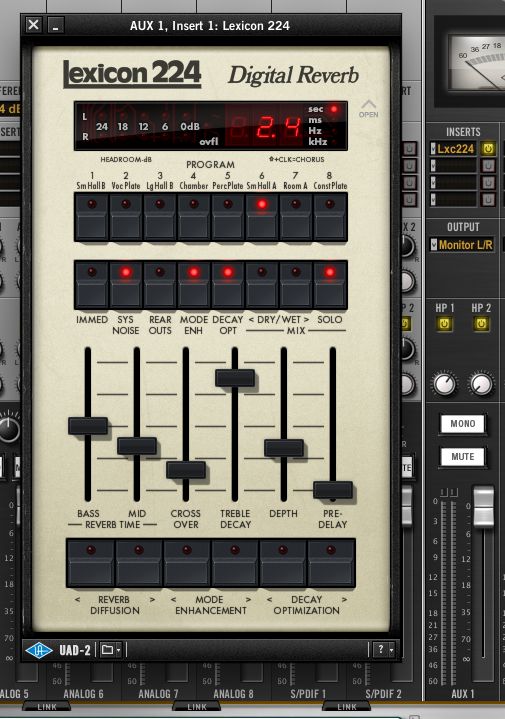The height and width of the screenshot is (719, 505).
Task: Select program 8 Const Plate button
Action: pyautogui.click(x=329, y=217)
